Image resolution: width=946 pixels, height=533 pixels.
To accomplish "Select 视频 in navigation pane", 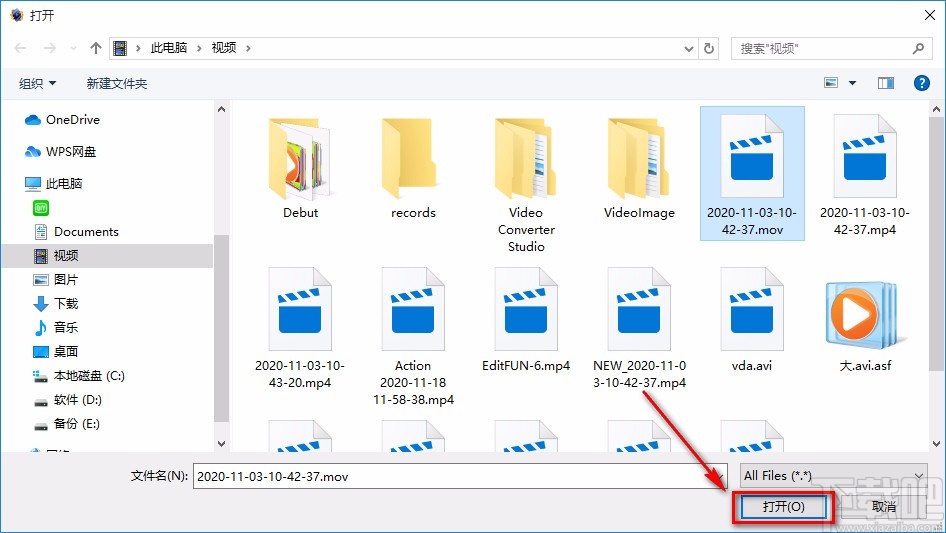I will click(x=107, y=256).
